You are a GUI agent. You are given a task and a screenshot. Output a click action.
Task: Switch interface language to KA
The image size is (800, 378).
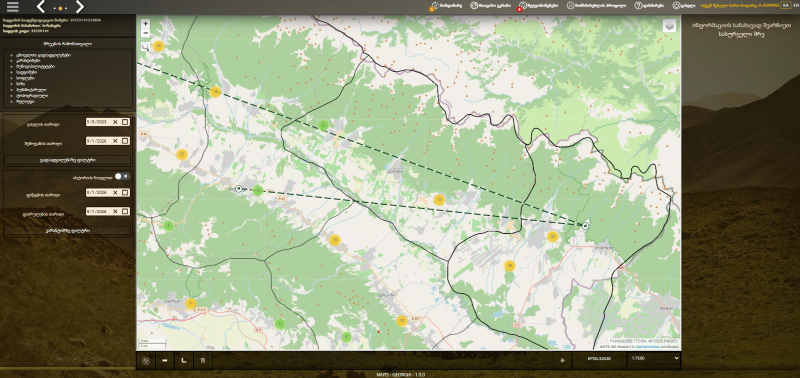pyautogui.click(x=785, y=5)
